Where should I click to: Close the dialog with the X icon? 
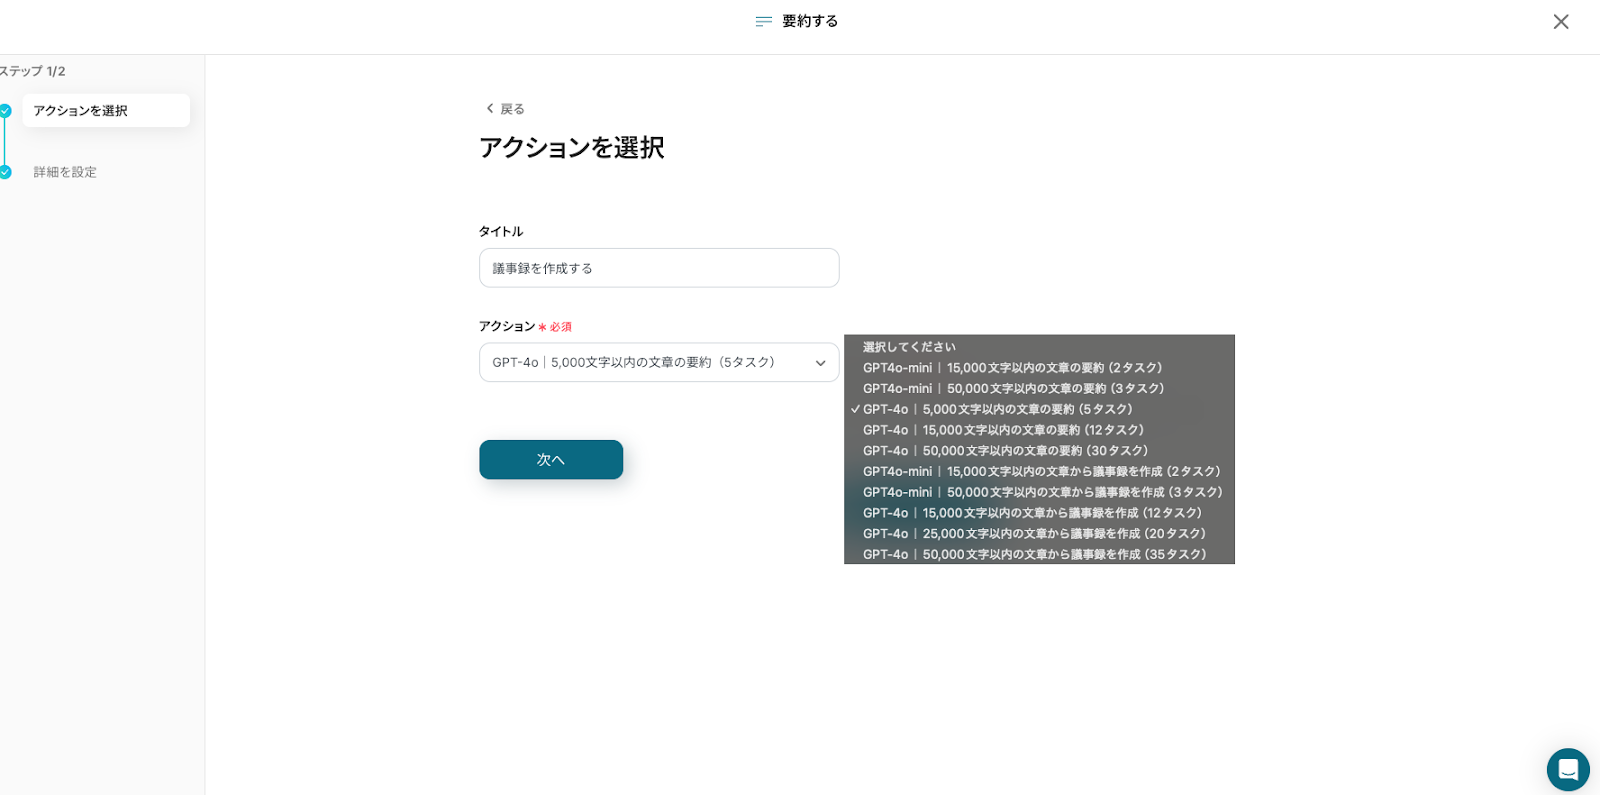pyautogui.click(x=1560, y=22)
